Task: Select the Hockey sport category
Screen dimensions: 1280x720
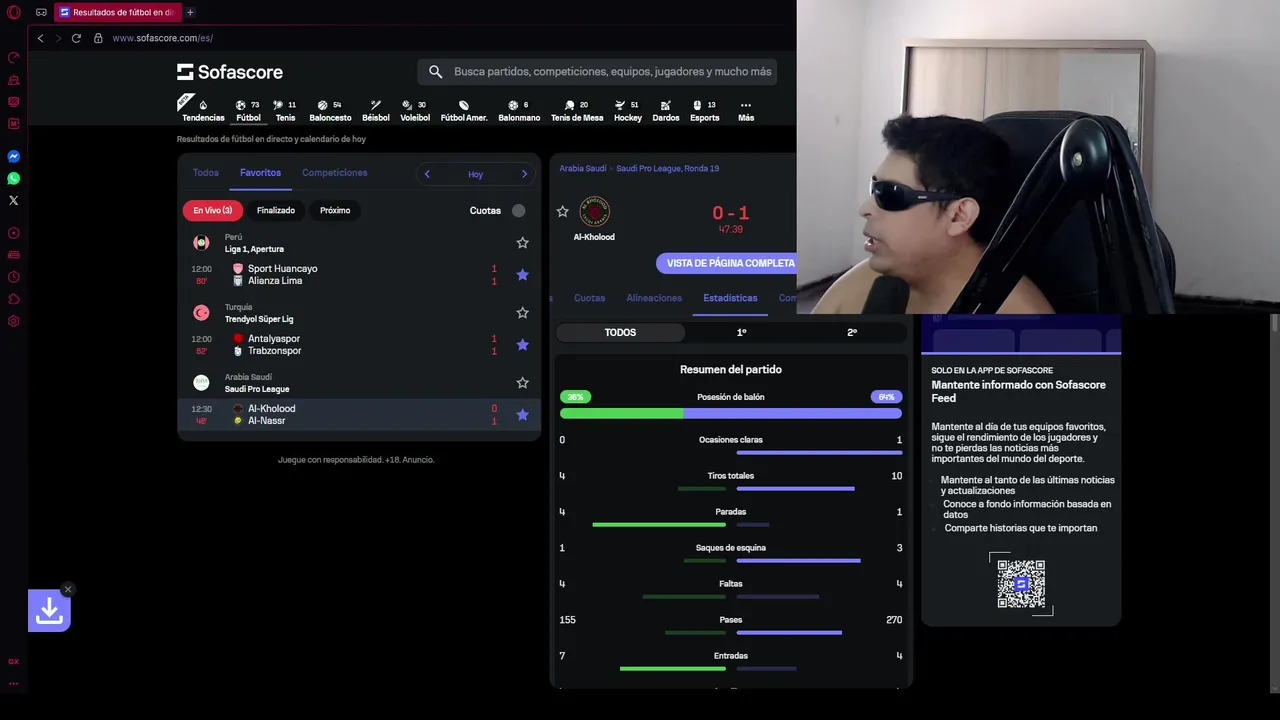Action: [628, 111]
